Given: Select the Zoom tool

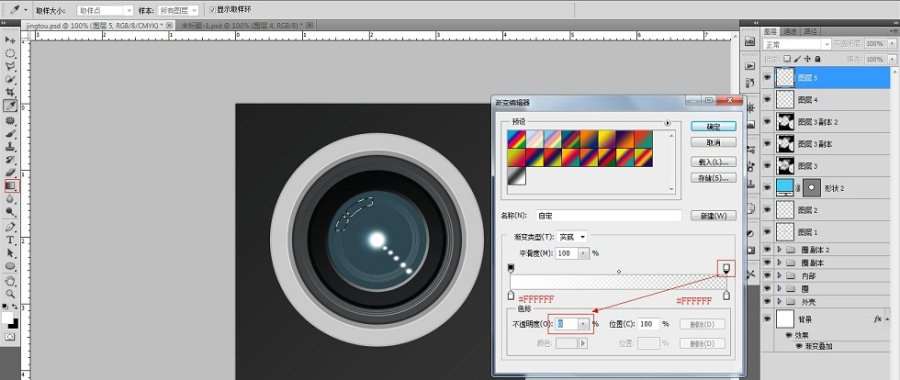Looking at the screenshot, I should [x=10, y=294].
